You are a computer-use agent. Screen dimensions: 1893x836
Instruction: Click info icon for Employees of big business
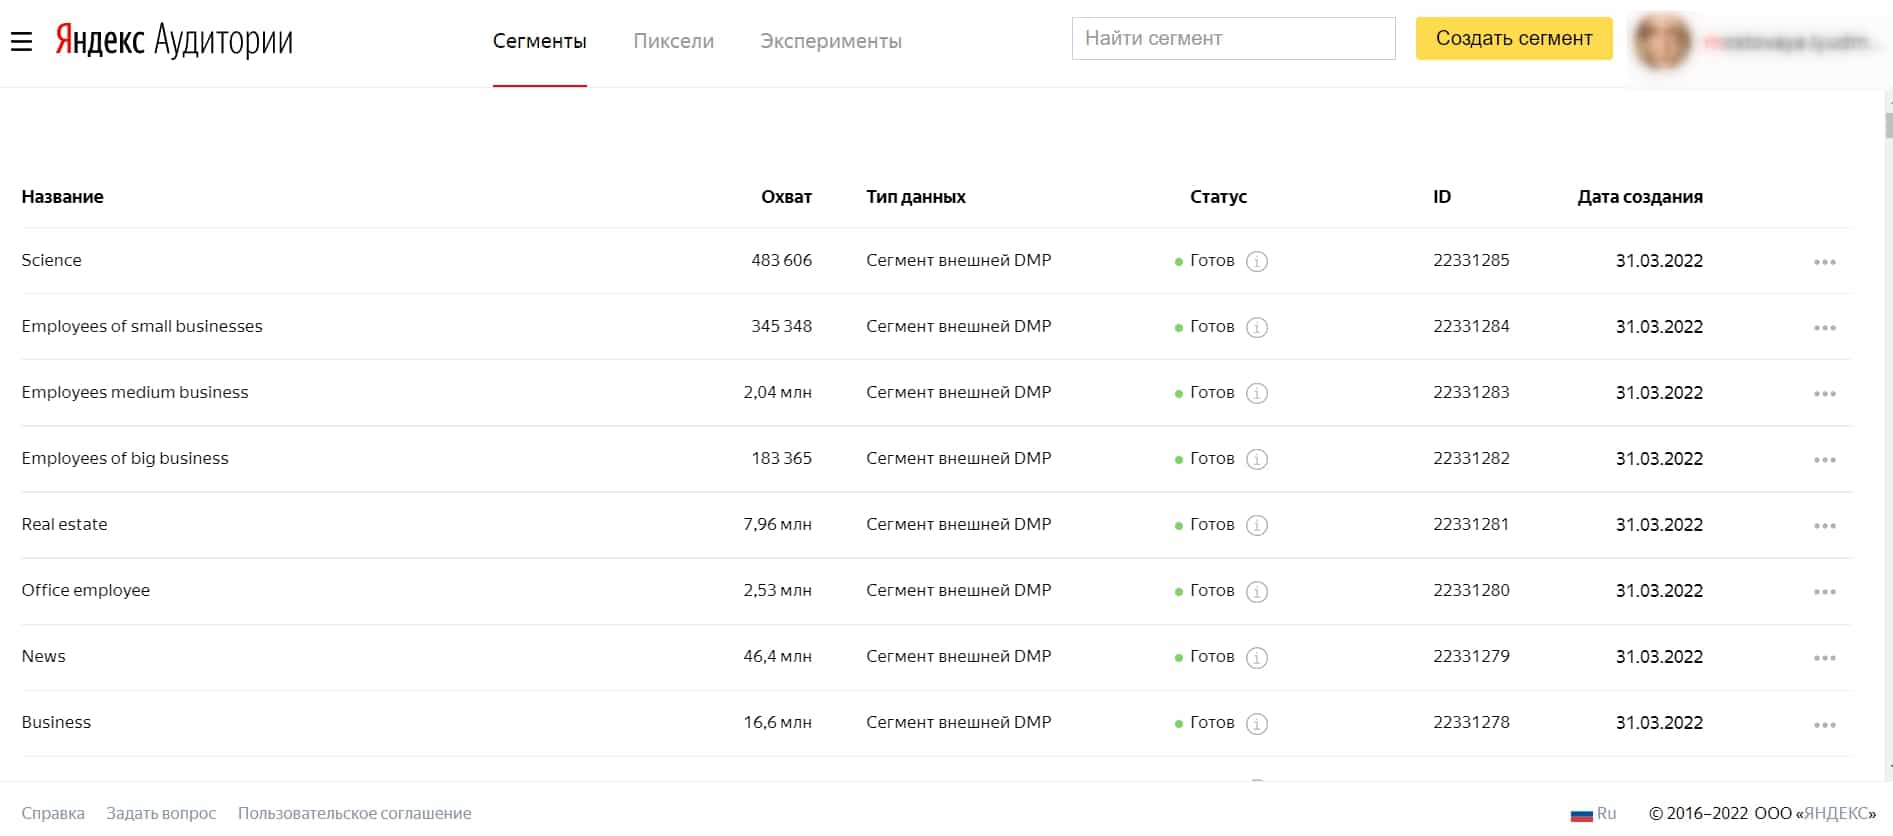[x=1257, y=459]
